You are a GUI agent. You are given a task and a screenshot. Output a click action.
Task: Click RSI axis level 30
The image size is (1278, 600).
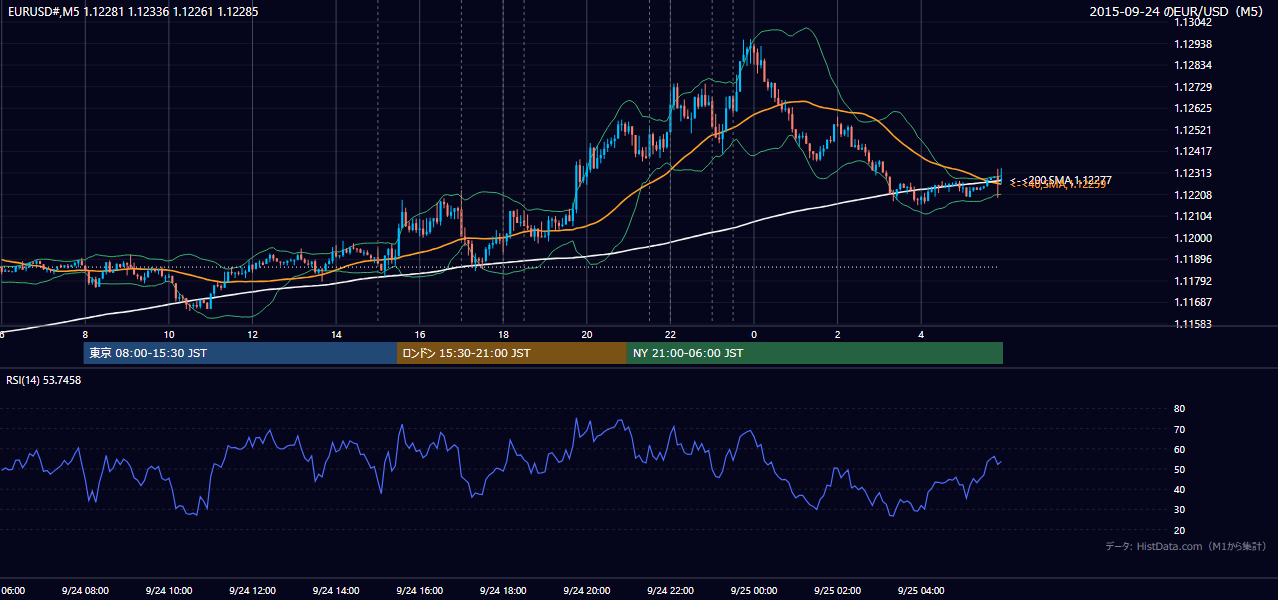click(x=1179, y=509)
